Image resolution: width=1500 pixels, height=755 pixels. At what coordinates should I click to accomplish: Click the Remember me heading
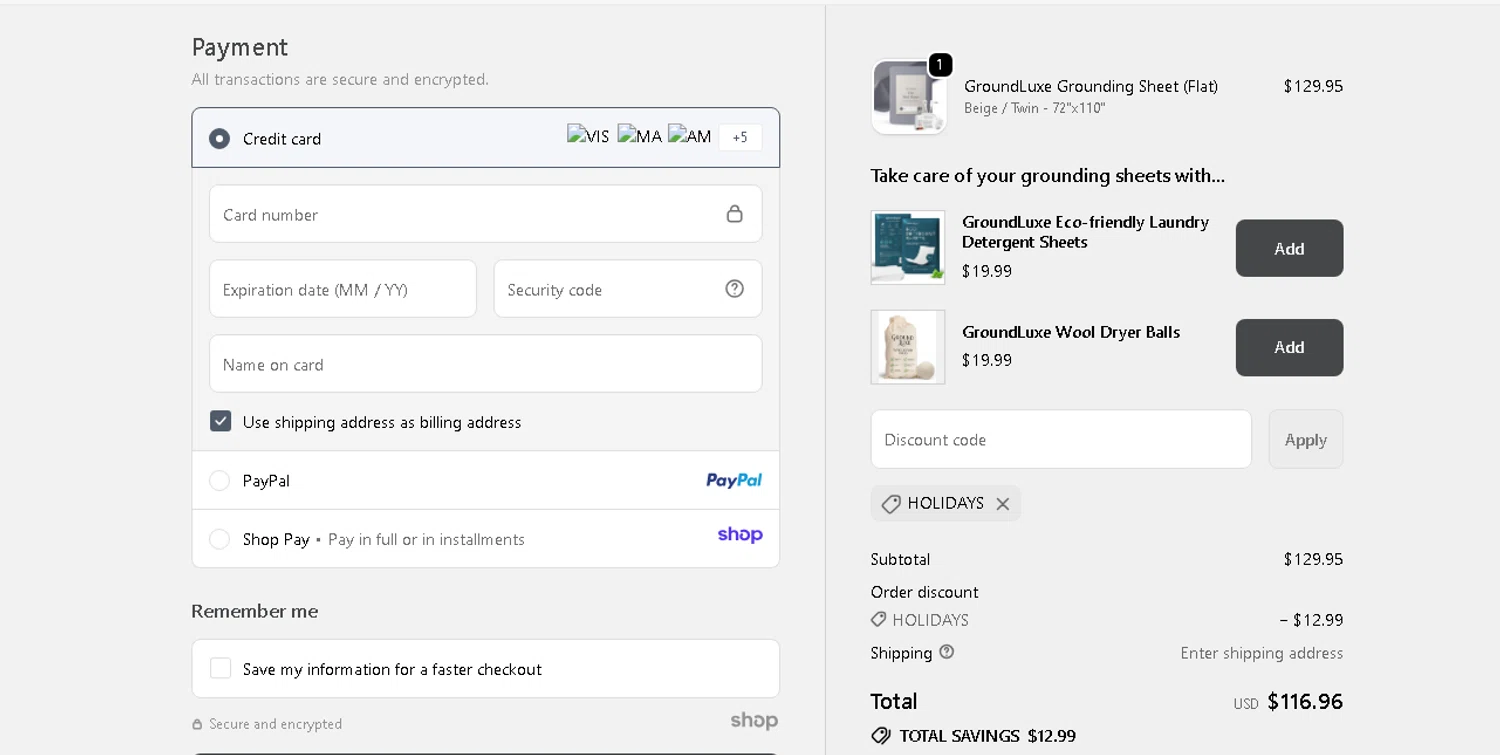click(x=255, y=611)
